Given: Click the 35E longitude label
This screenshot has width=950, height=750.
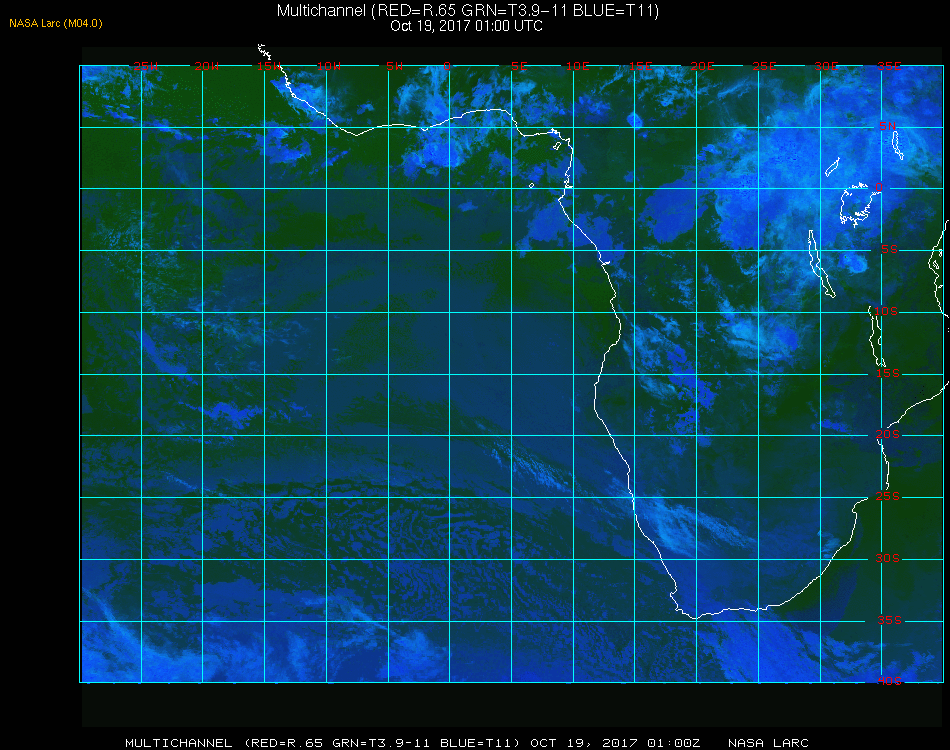Looking at the screenshot, I should pyautogui.click(x=889, y=66).
